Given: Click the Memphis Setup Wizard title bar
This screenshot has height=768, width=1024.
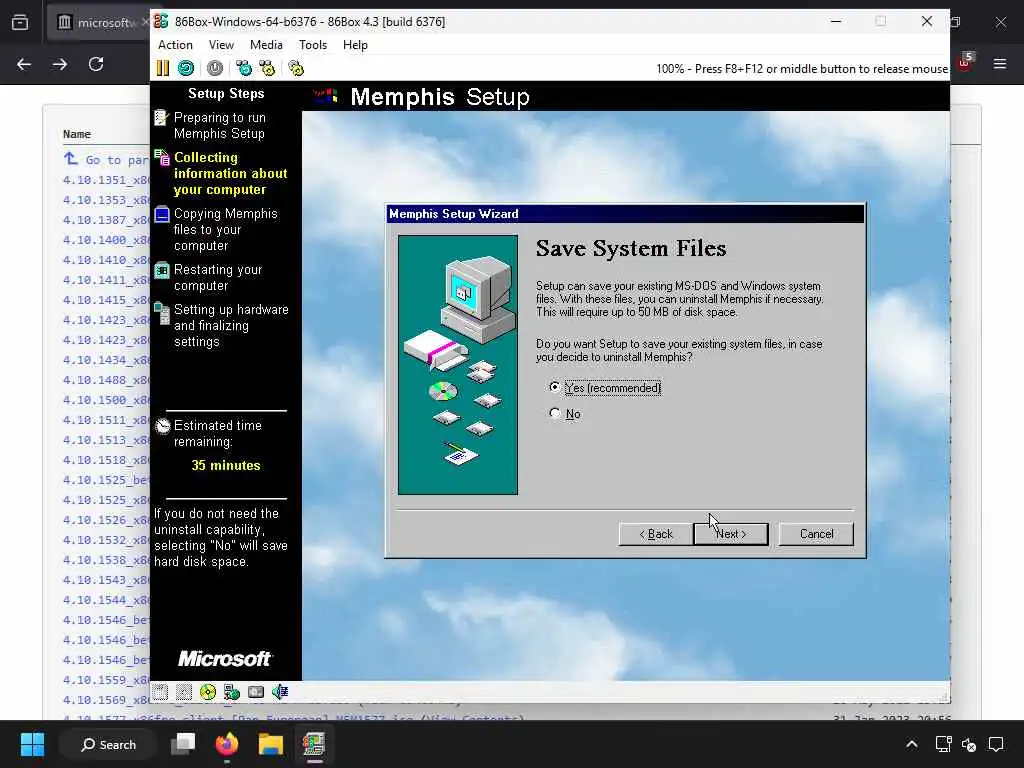Looking at the screenshot, I should click(625, 214).
